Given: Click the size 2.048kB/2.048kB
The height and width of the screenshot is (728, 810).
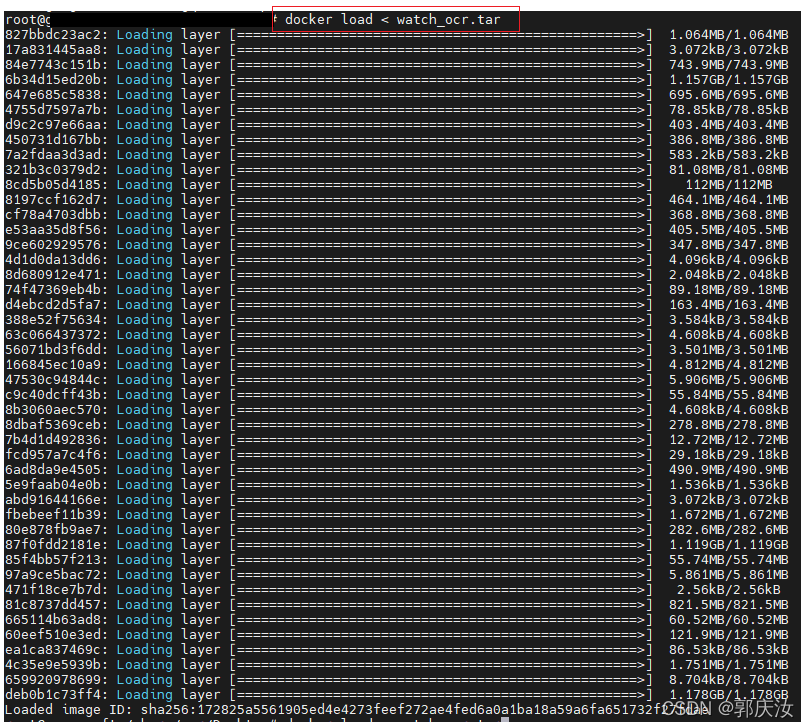Looking at the screenshot, I should pos(729,274).
